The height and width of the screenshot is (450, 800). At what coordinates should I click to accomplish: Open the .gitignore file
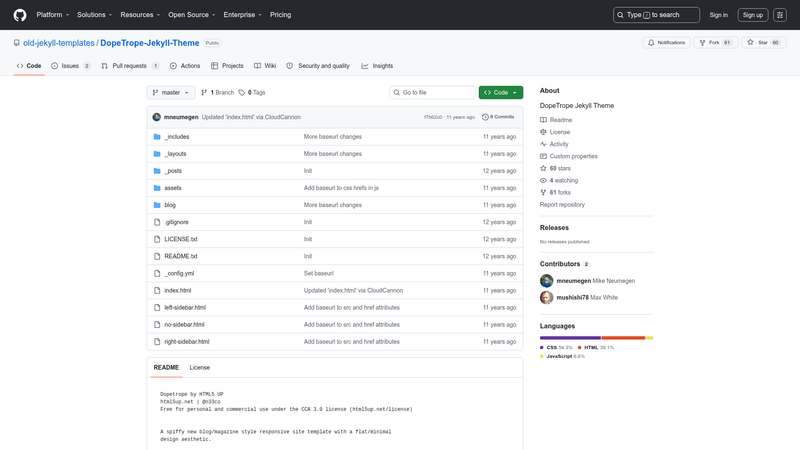(176, 222)
